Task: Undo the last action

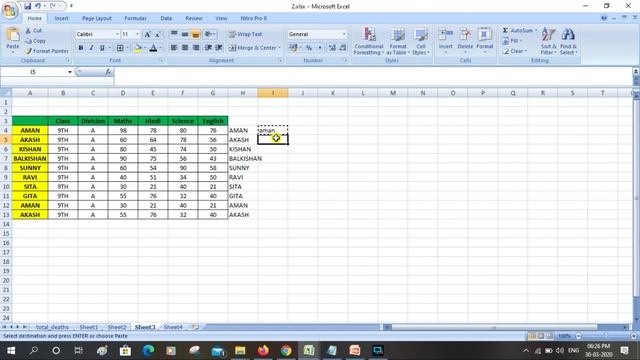Action: 38,6
